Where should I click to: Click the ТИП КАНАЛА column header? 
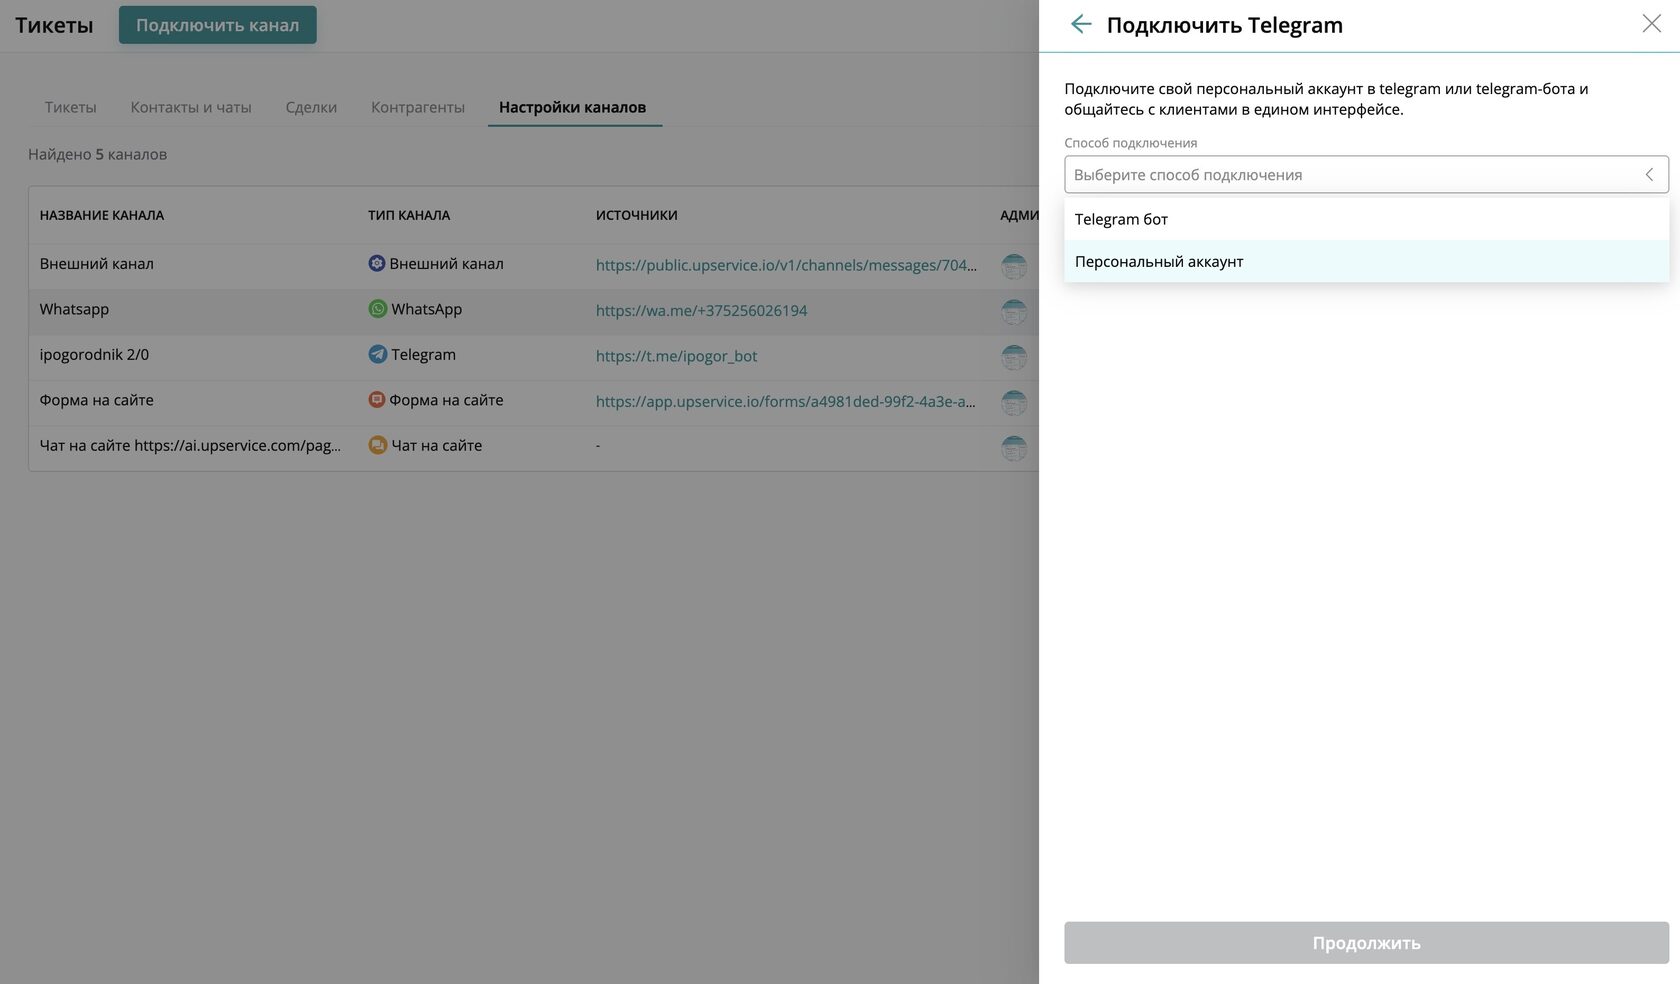(409, 215)
